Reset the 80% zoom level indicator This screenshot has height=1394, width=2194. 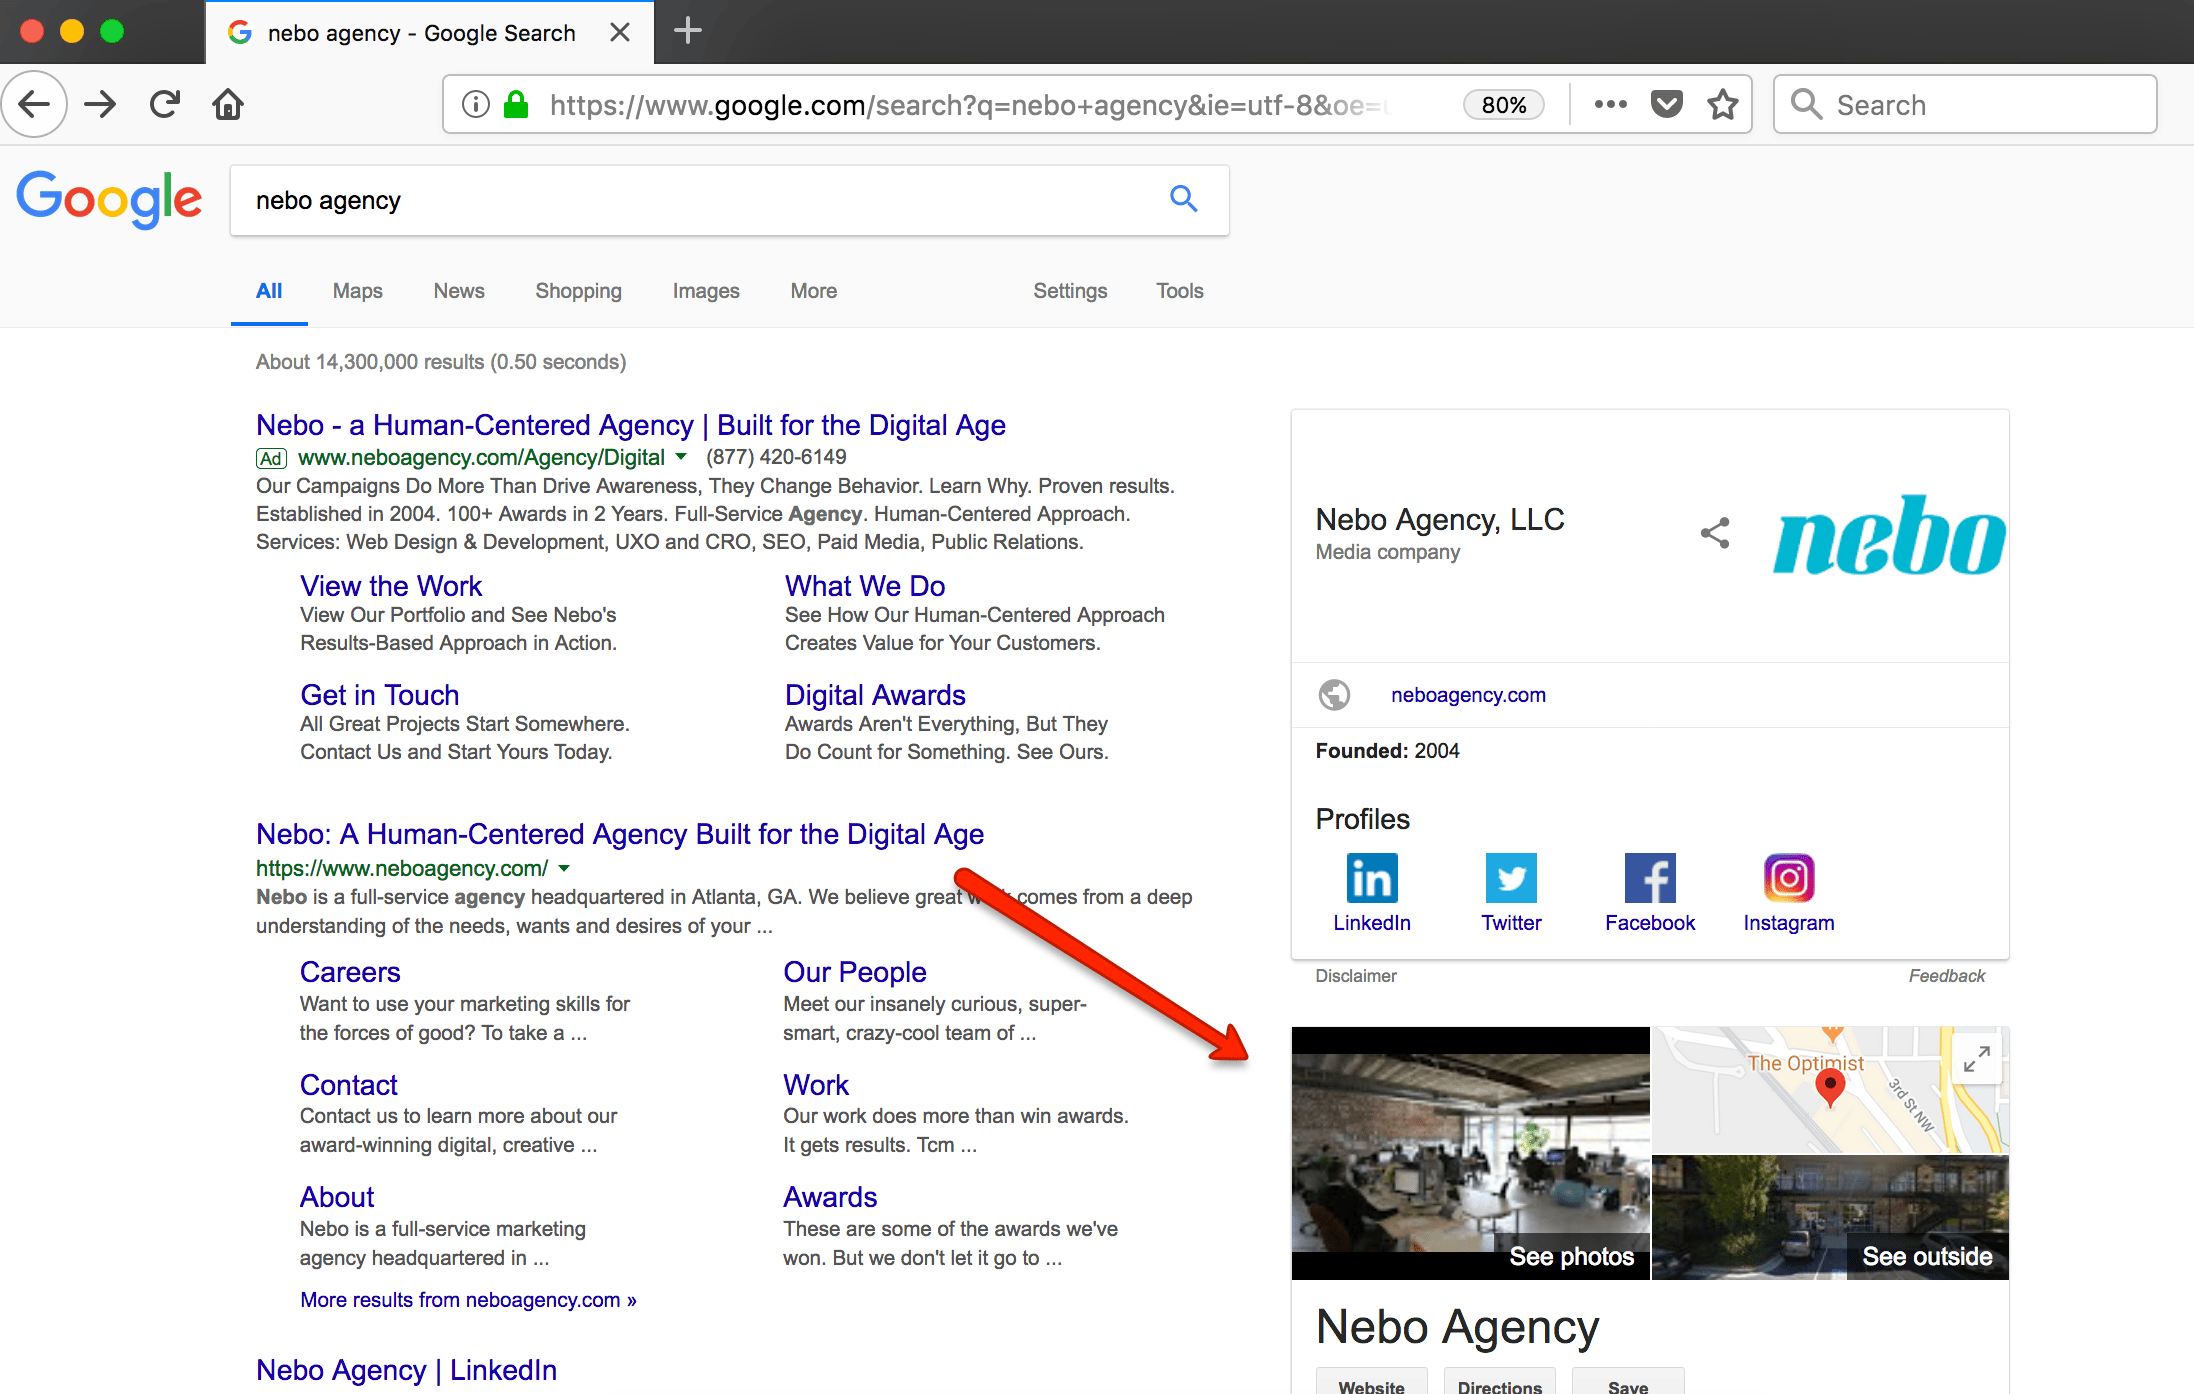[1503, 105]
